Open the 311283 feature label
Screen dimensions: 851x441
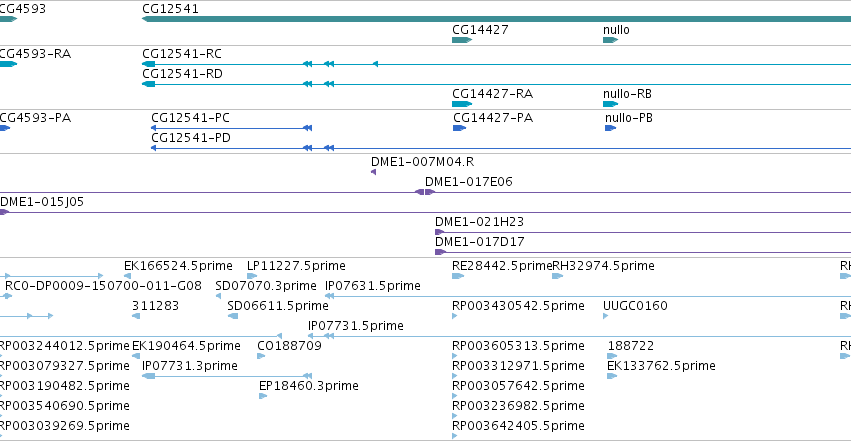[x=155, y=306]
